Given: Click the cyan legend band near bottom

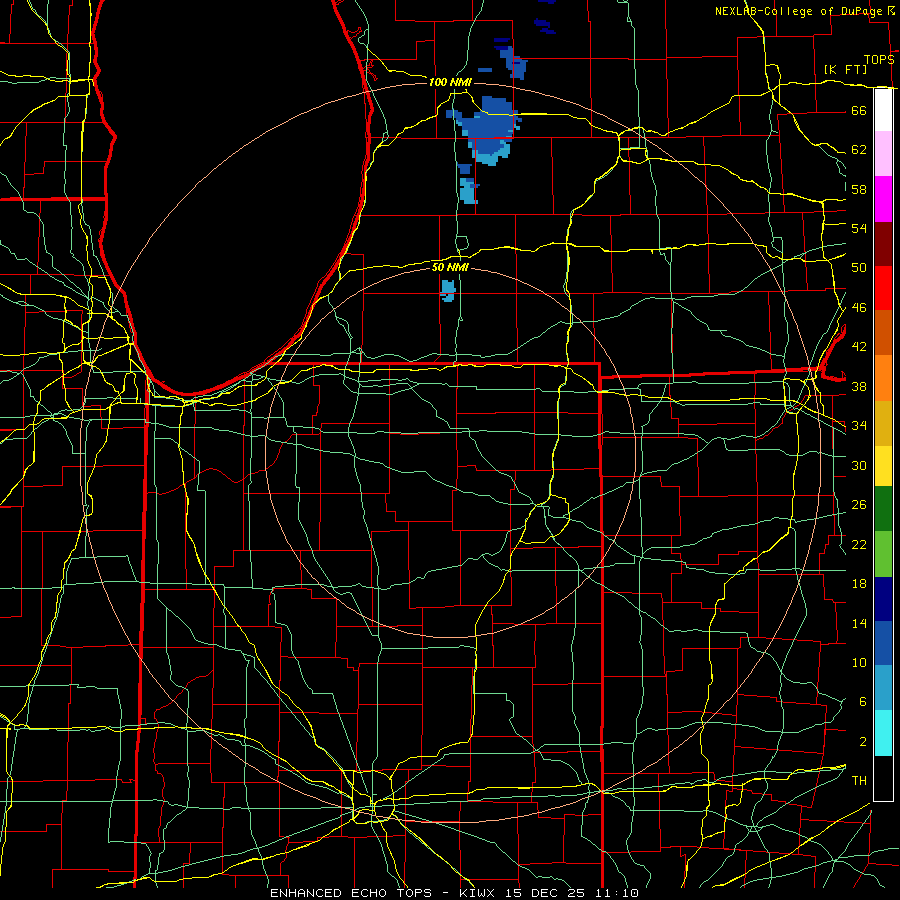Looking at the screenshot, I should pos(883,733).
